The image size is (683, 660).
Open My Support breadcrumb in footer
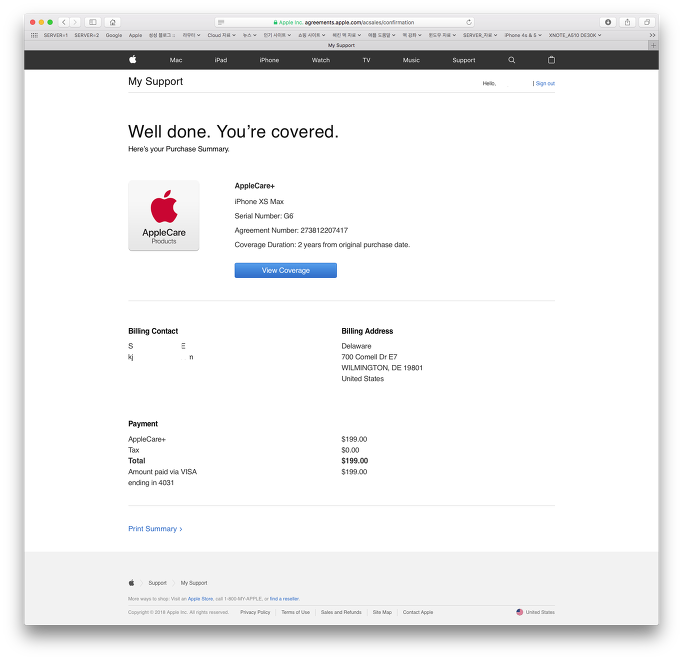pyautogui.click(x=194, y=583)
